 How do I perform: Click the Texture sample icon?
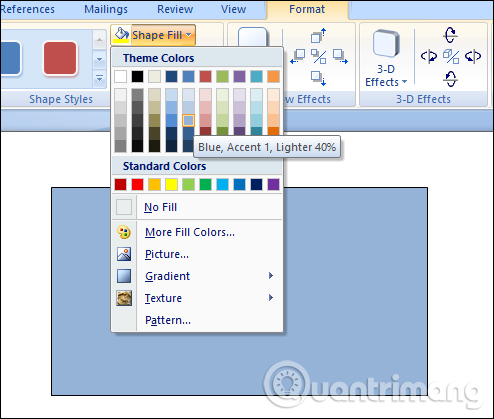click(124, 298)
